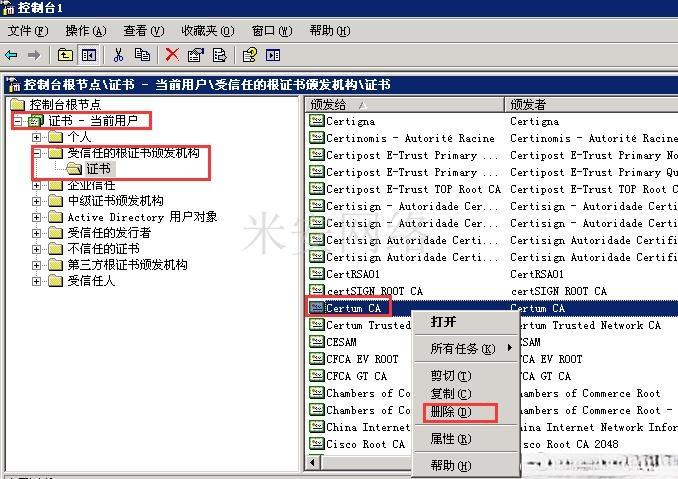Screen dimensions: 678x479
Task: Click the certSIGN ROOT CA certificate icon
Action: pyautogui.click(x=317, y=290)
